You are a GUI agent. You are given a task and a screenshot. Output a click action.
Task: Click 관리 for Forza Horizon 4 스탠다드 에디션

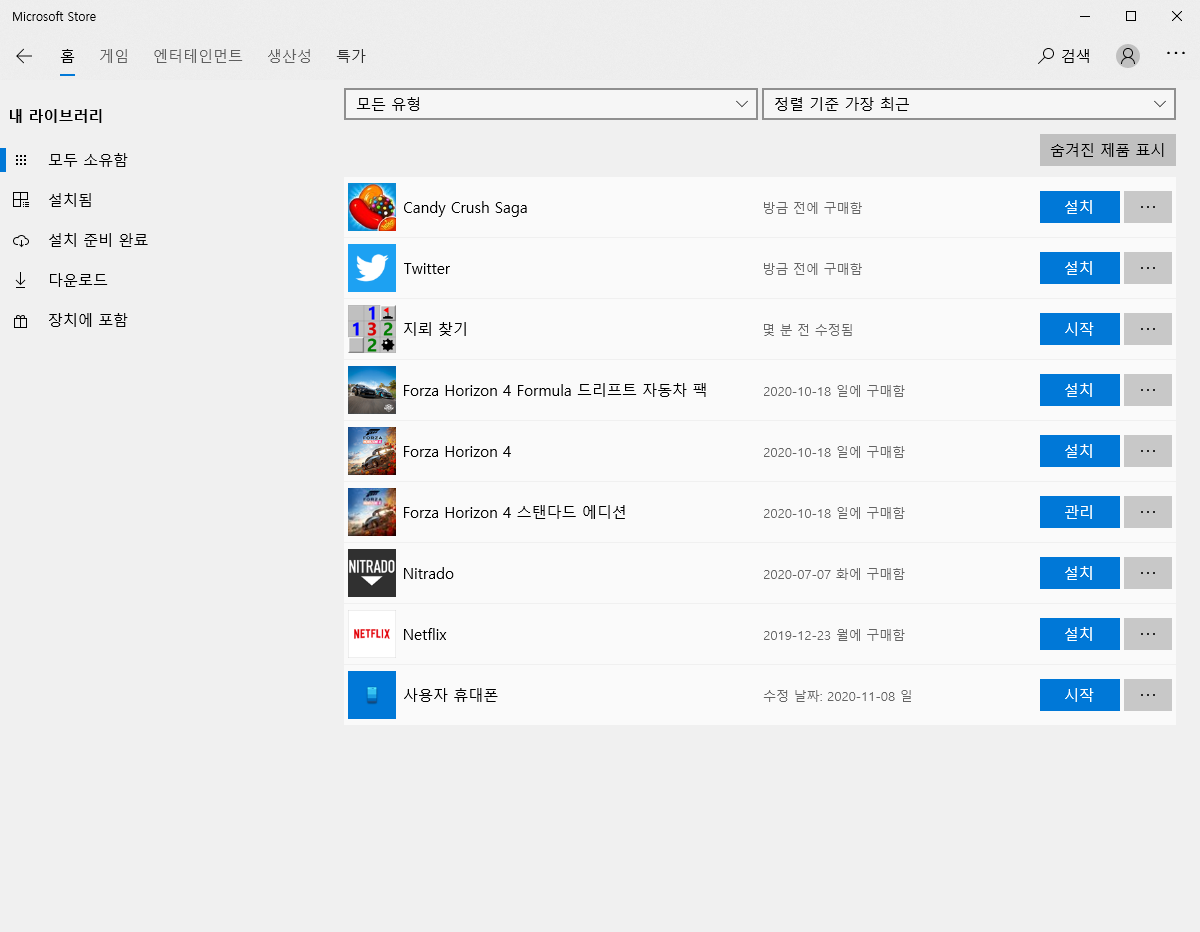[1080, 512]
